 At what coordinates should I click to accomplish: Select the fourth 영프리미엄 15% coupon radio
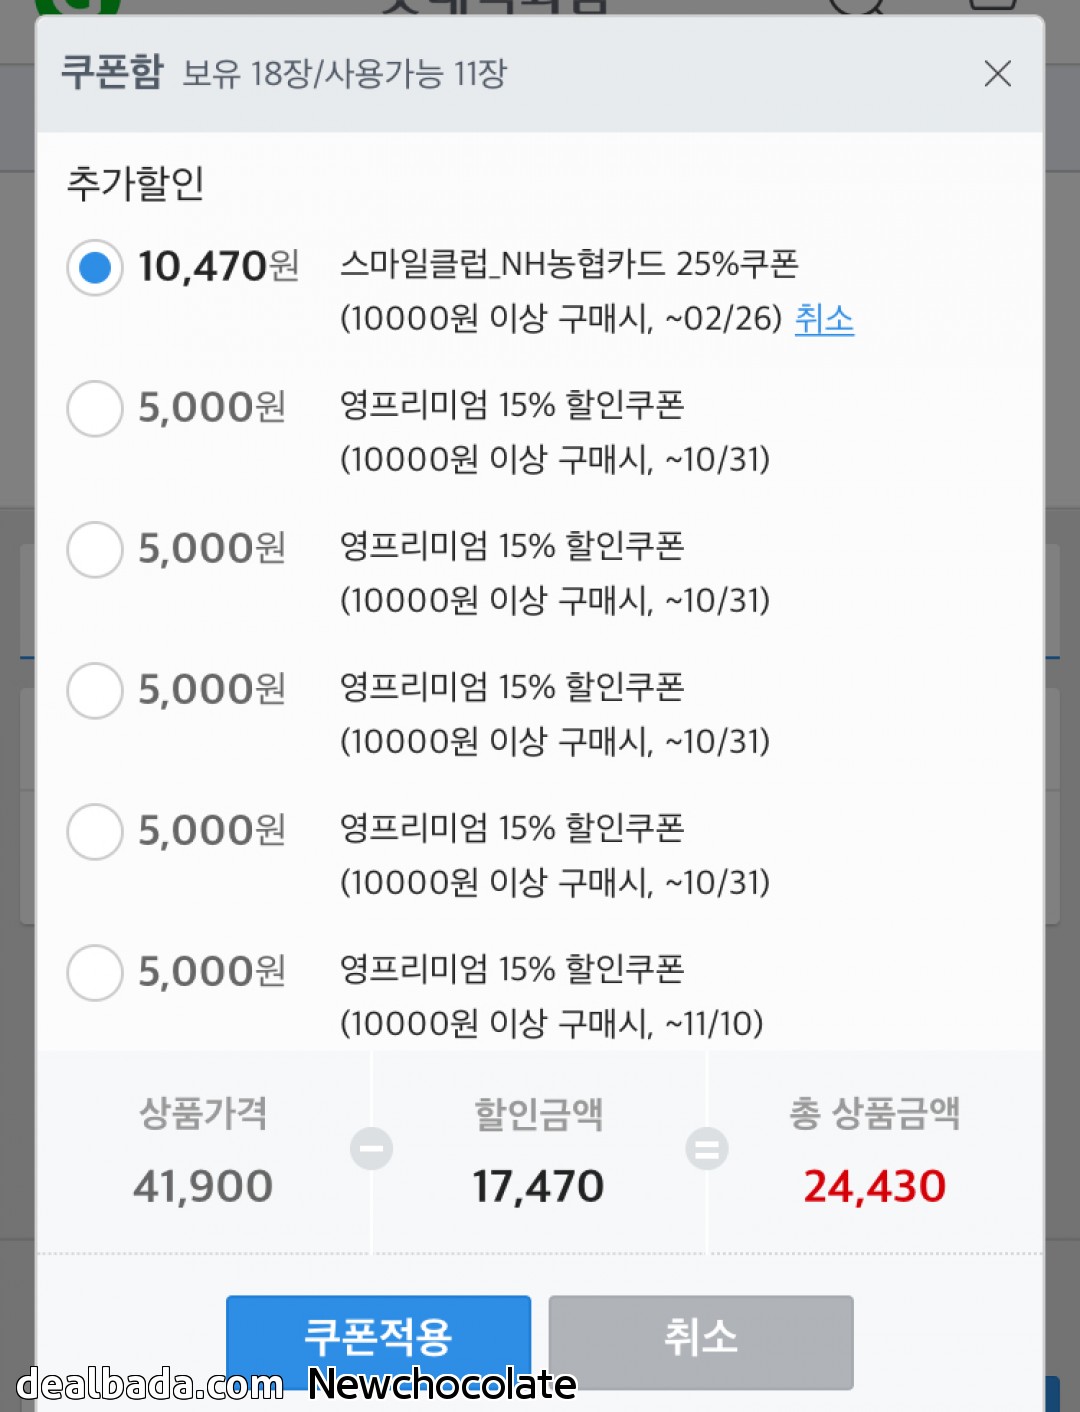coord(95,832)
